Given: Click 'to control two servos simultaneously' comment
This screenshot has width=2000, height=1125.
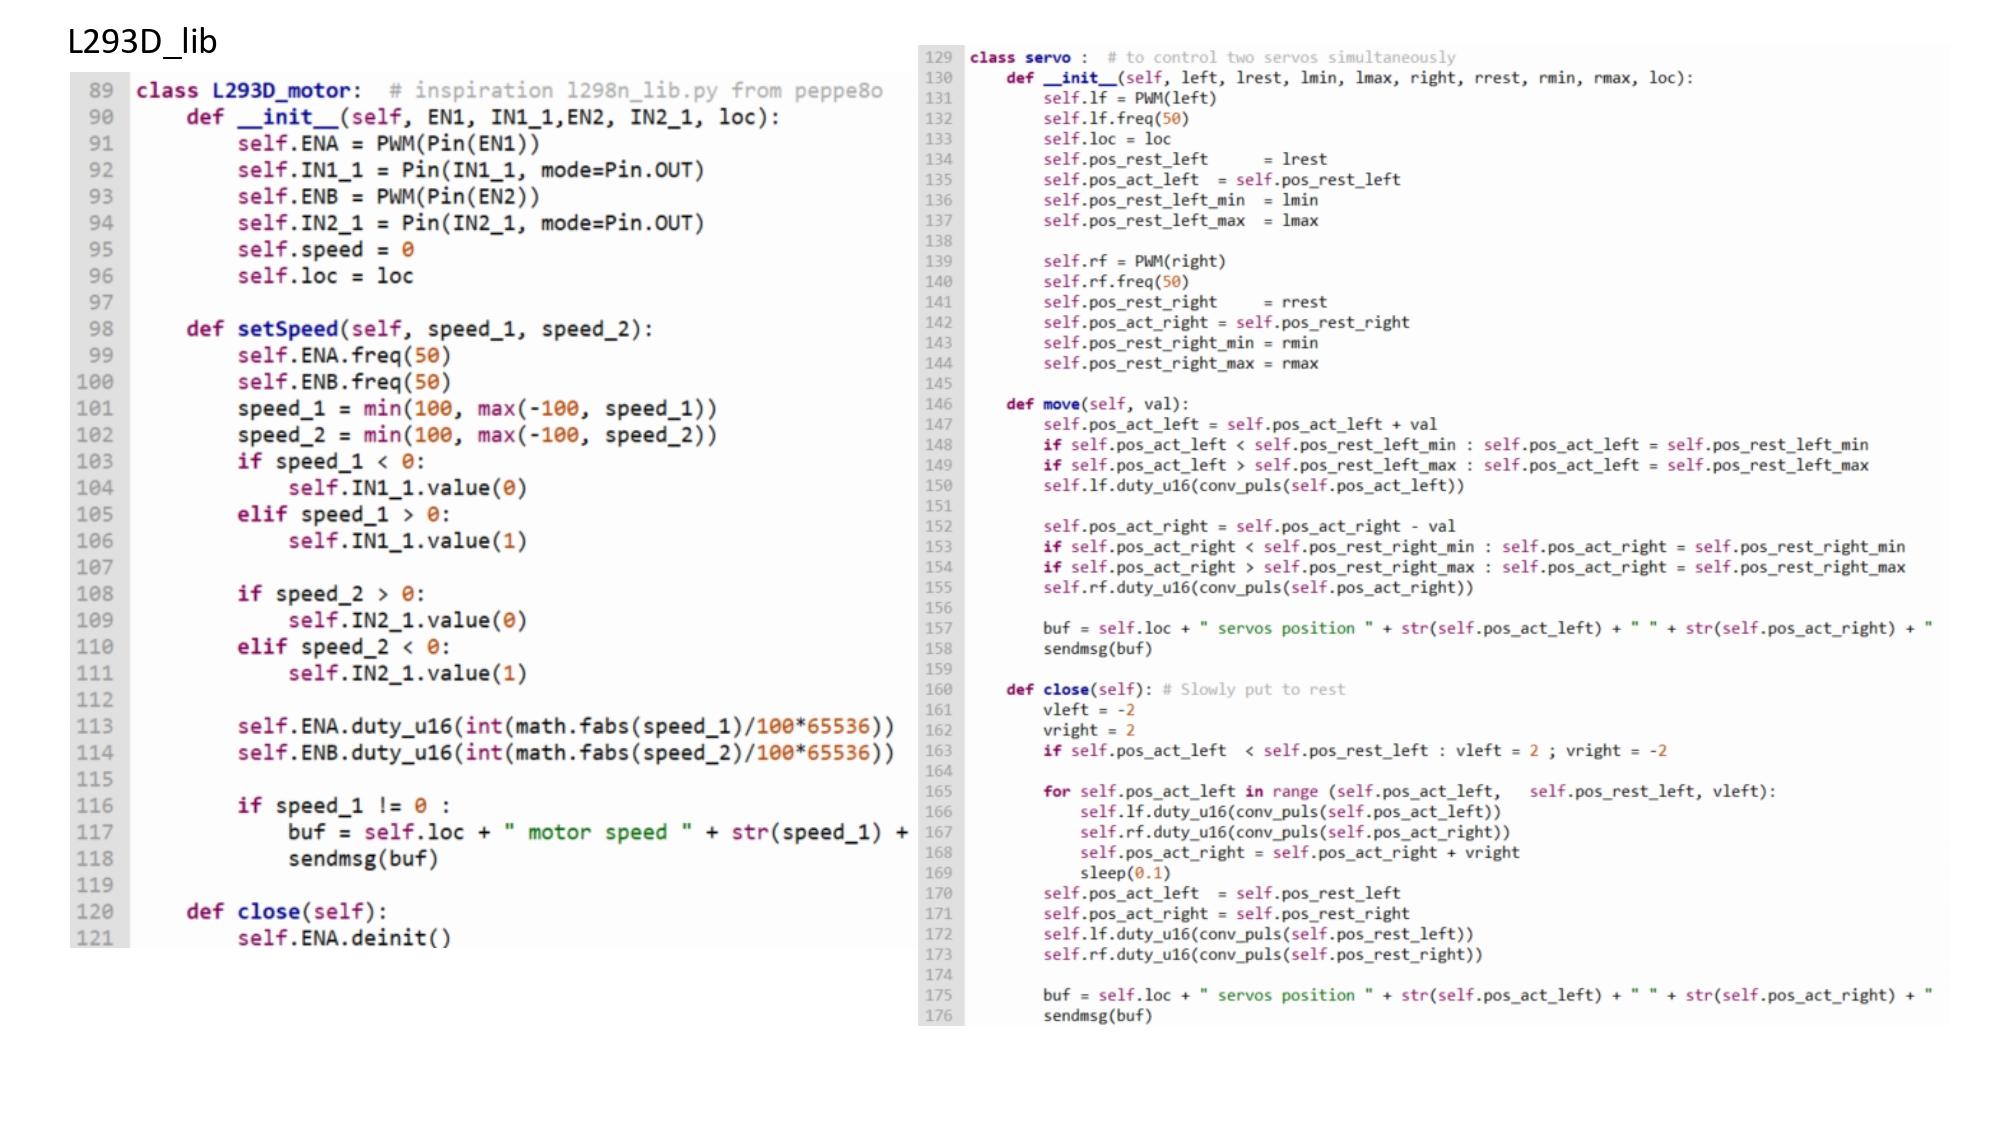Looking at the screenshot, I should (x=1281, y=58).
